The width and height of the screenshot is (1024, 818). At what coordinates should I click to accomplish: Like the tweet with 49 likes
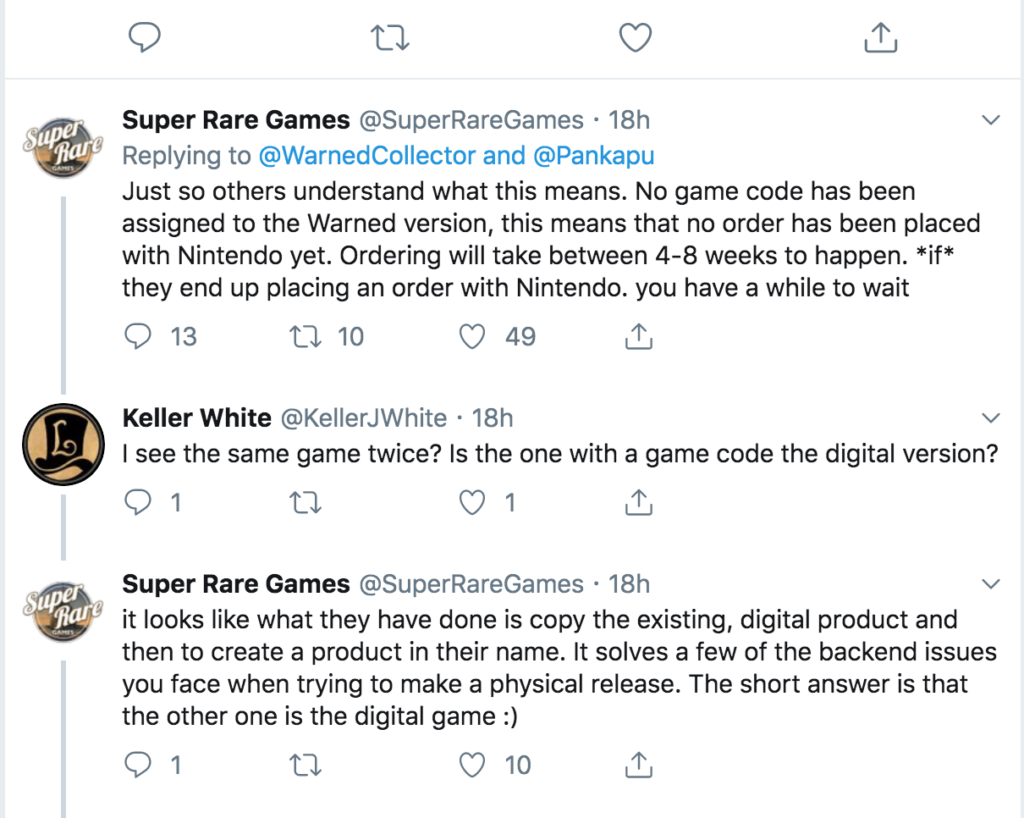coord(472,337)
